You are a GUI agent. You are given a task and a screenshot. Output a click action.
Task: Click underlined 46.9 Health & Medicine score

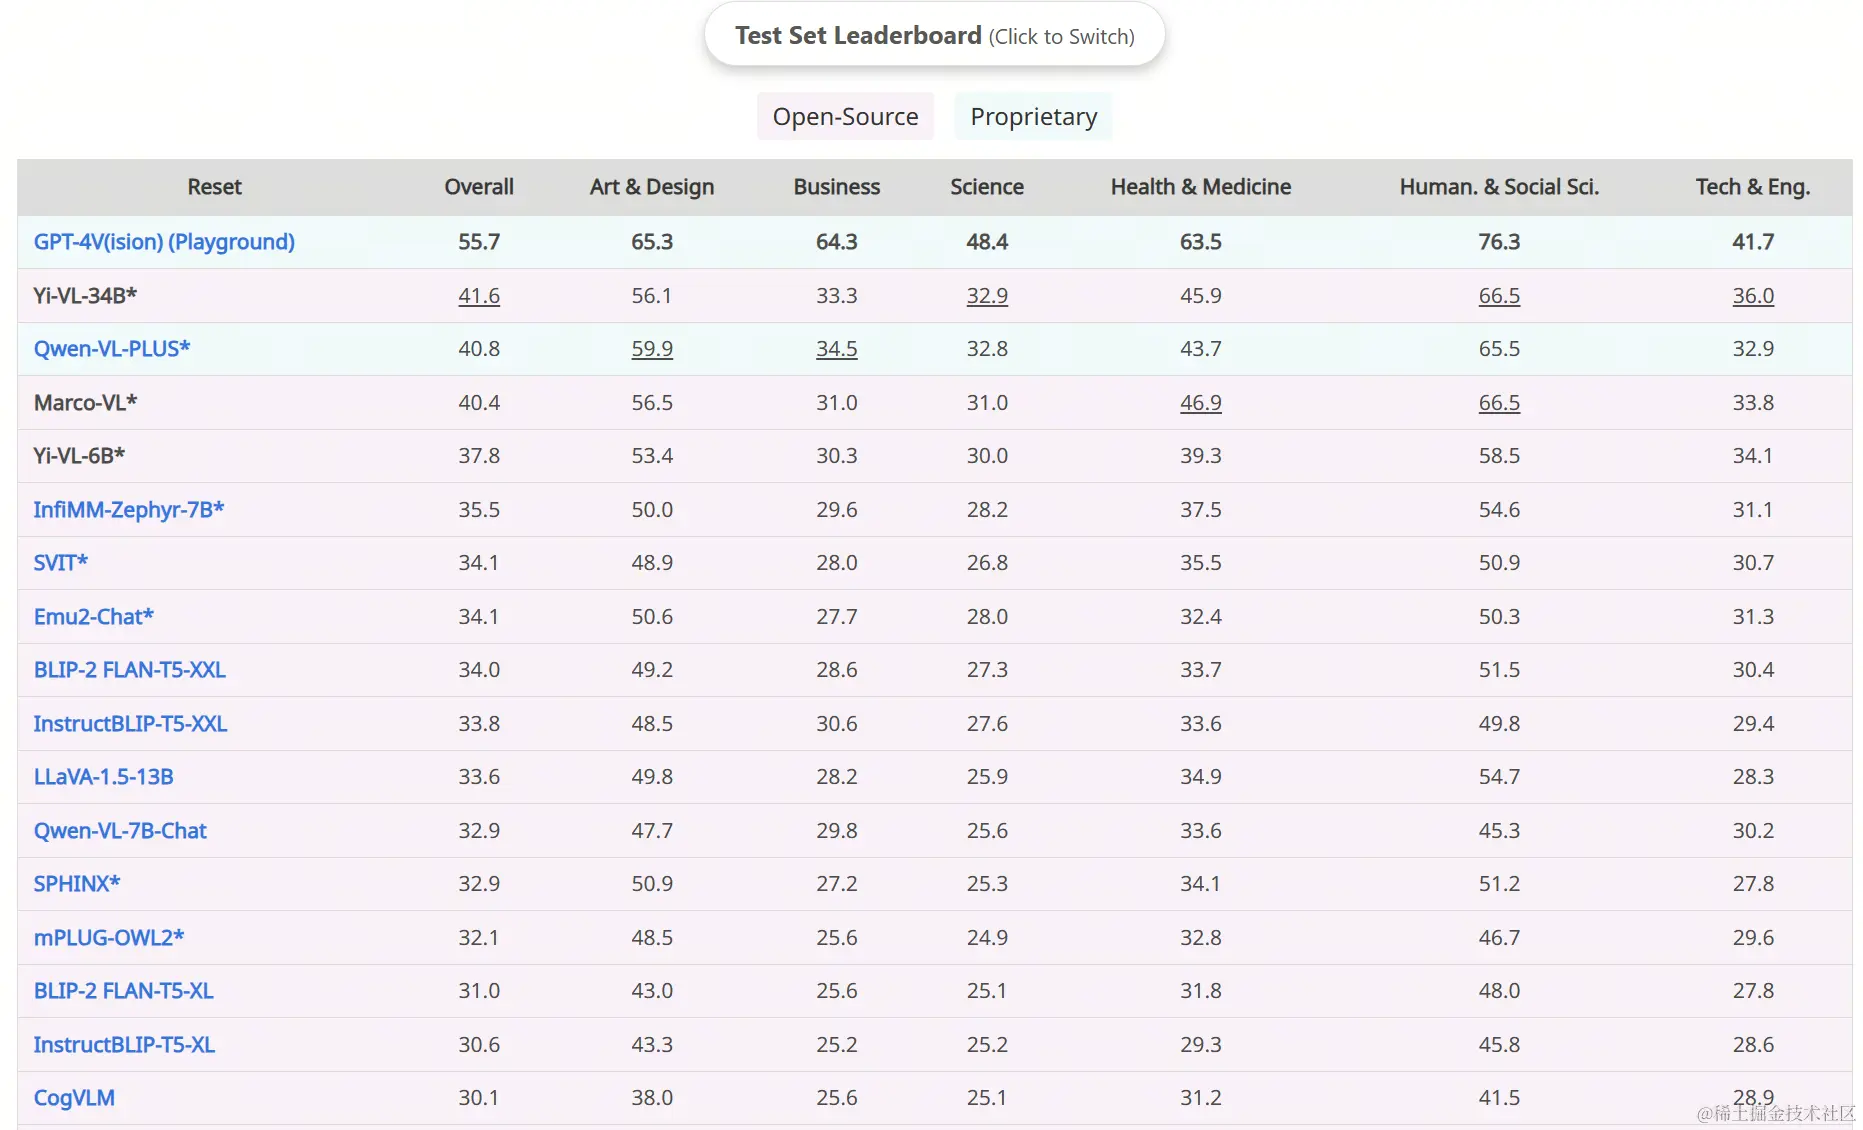pos(1201,403)
